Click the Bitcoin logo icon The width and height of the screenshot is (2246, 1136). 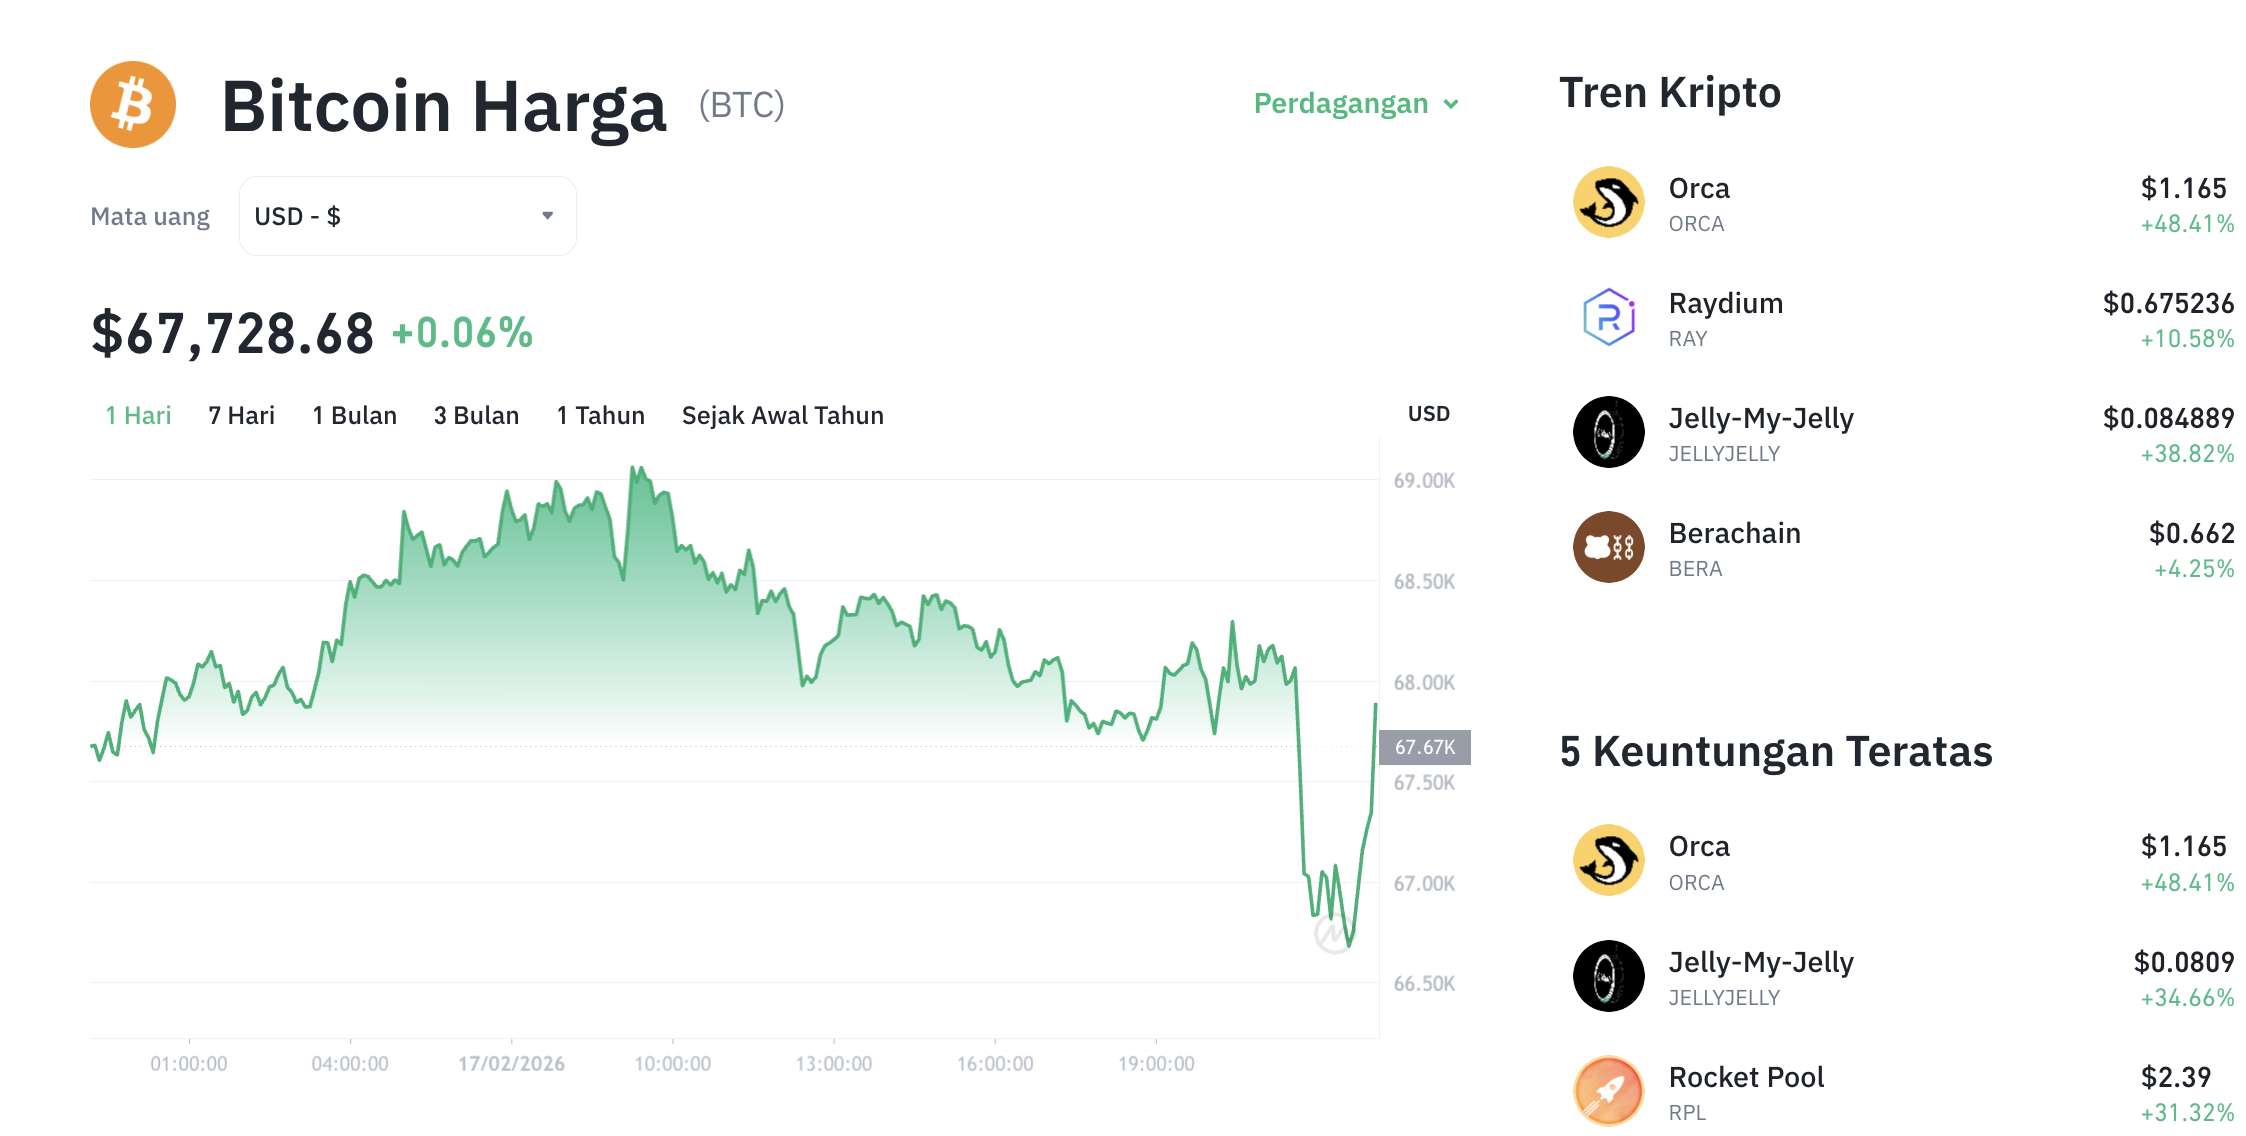[133, 104]
